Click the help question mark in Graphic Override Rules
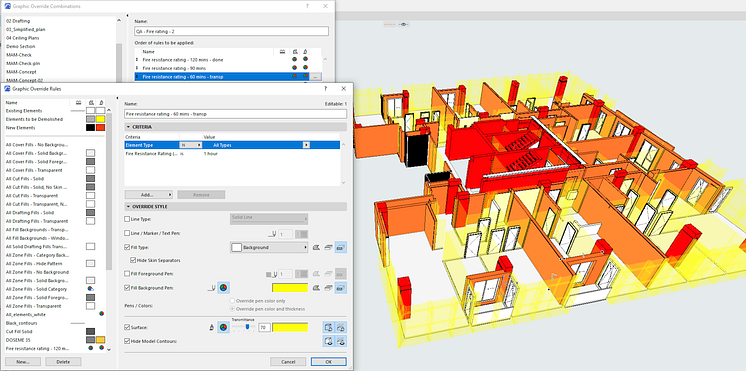The image size is (746, 371). (325, 88)
